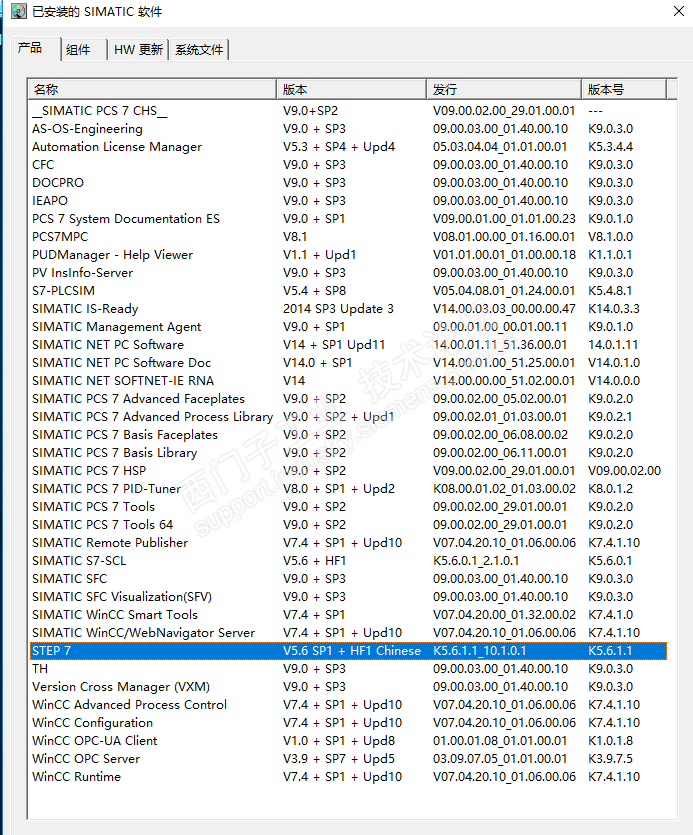The width and height of the screenshot is (693, 835).
Task: Select the SIMATIC Management Agent row
Action: click(x=348, y=327)
